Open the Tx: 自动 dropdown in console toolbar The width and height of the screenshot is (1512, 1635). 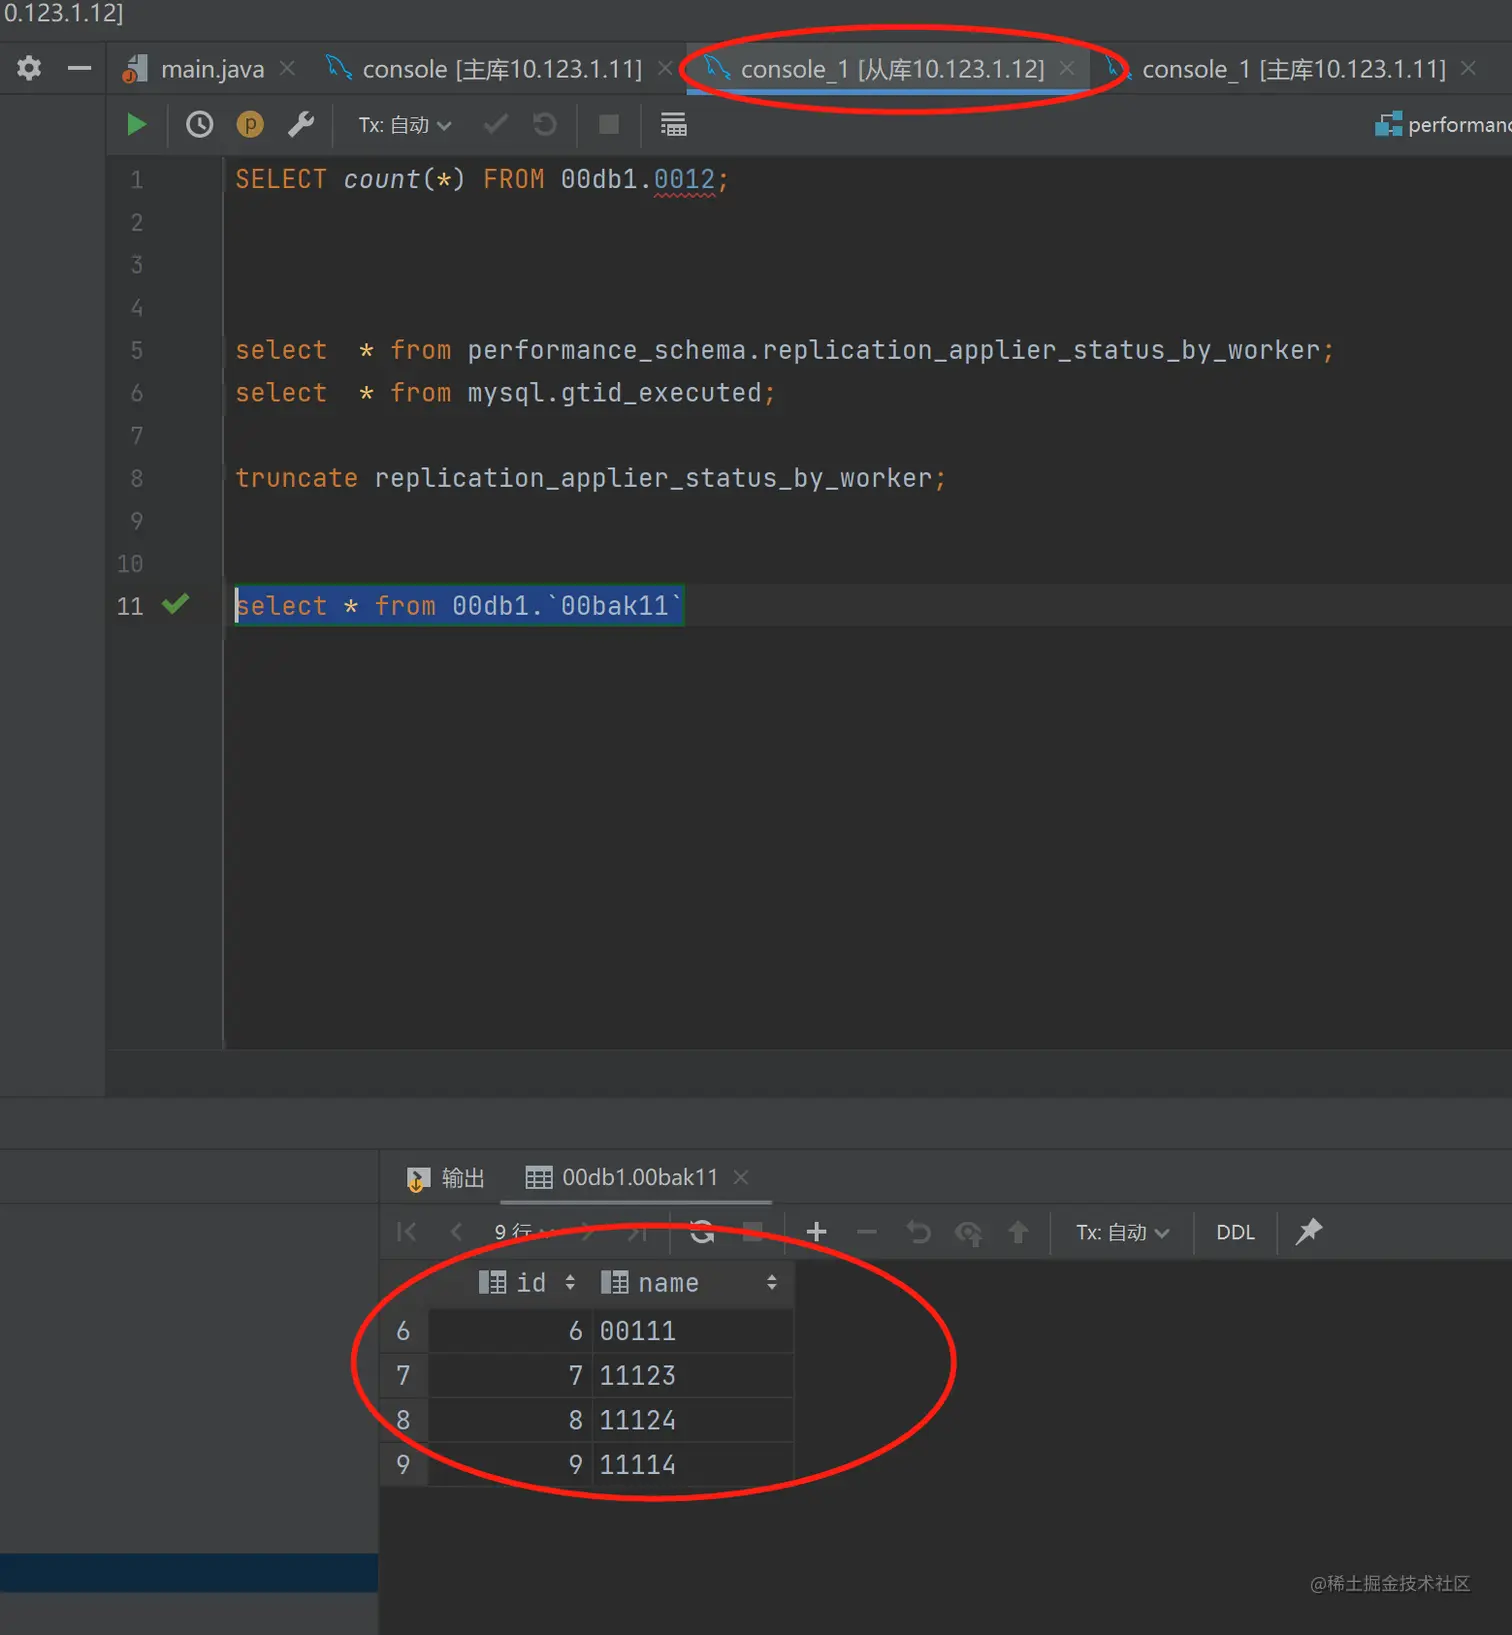(x=405, y=125)
